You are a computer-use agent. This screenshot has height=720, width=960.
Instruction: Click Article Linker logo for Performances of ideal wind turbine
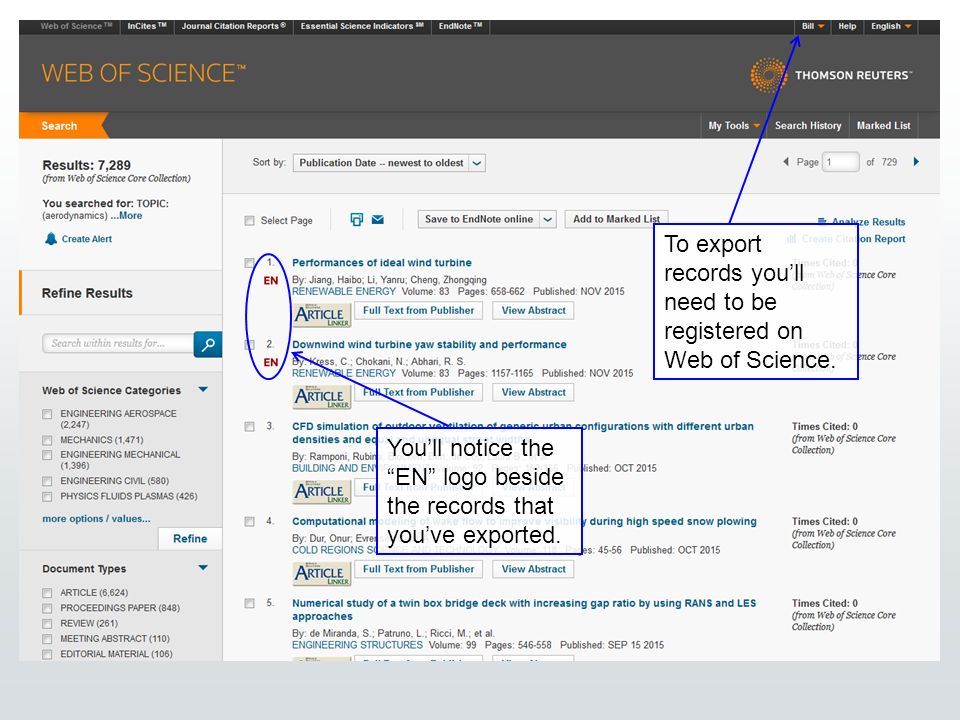click(x=322, y=315)
